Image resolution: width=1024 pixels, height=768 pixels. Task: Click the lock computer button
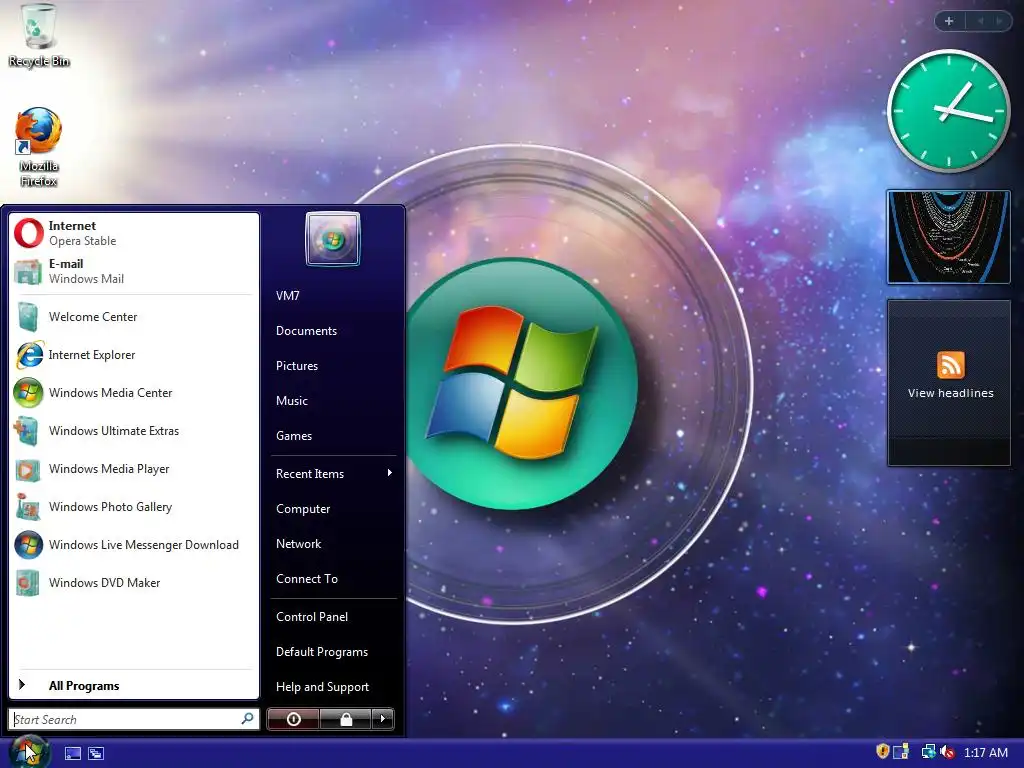click(346, 719)
